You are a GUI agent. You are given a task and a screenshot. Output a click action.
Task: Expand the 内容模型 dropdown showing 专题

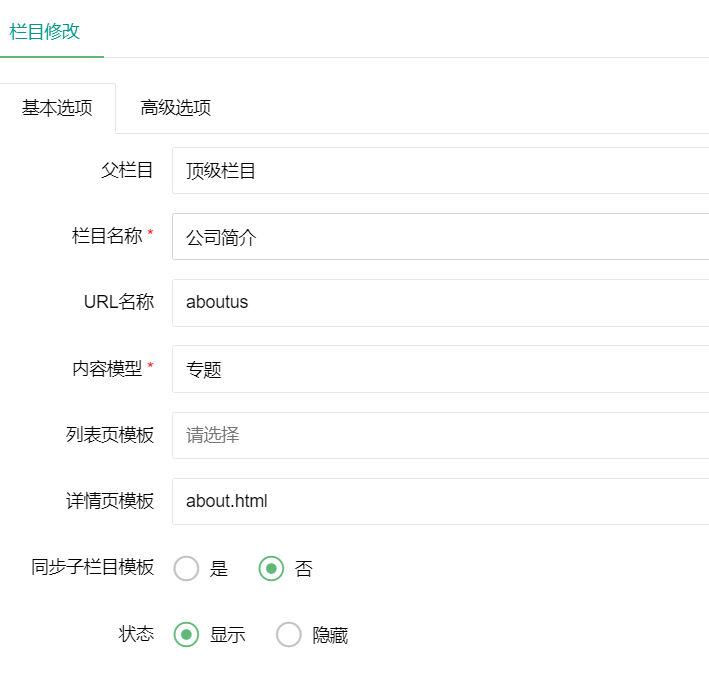(x=440, y=369)
